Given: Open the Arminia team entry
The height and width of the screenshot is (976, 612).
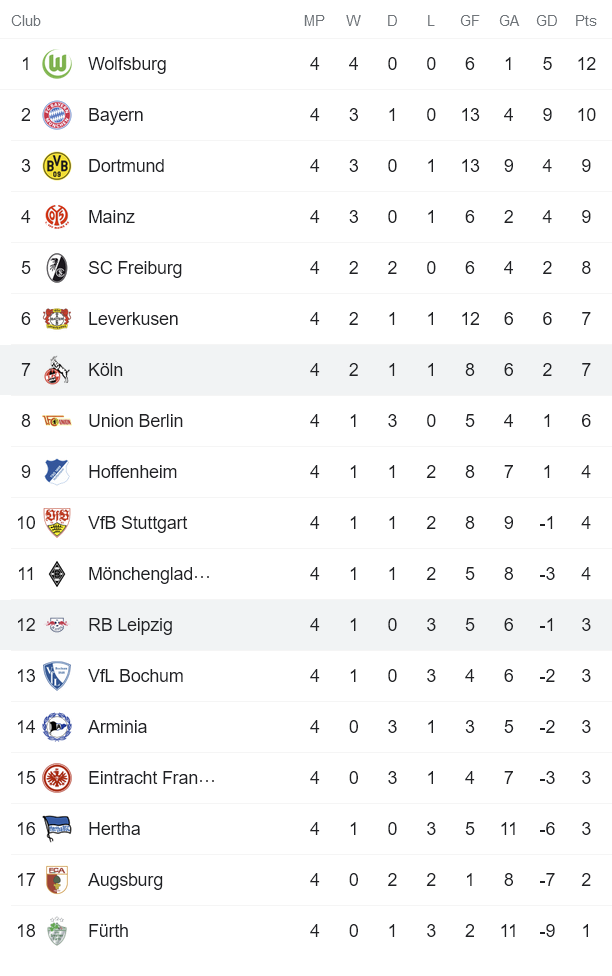Looking at the screenshot, I should coord(117,726).
